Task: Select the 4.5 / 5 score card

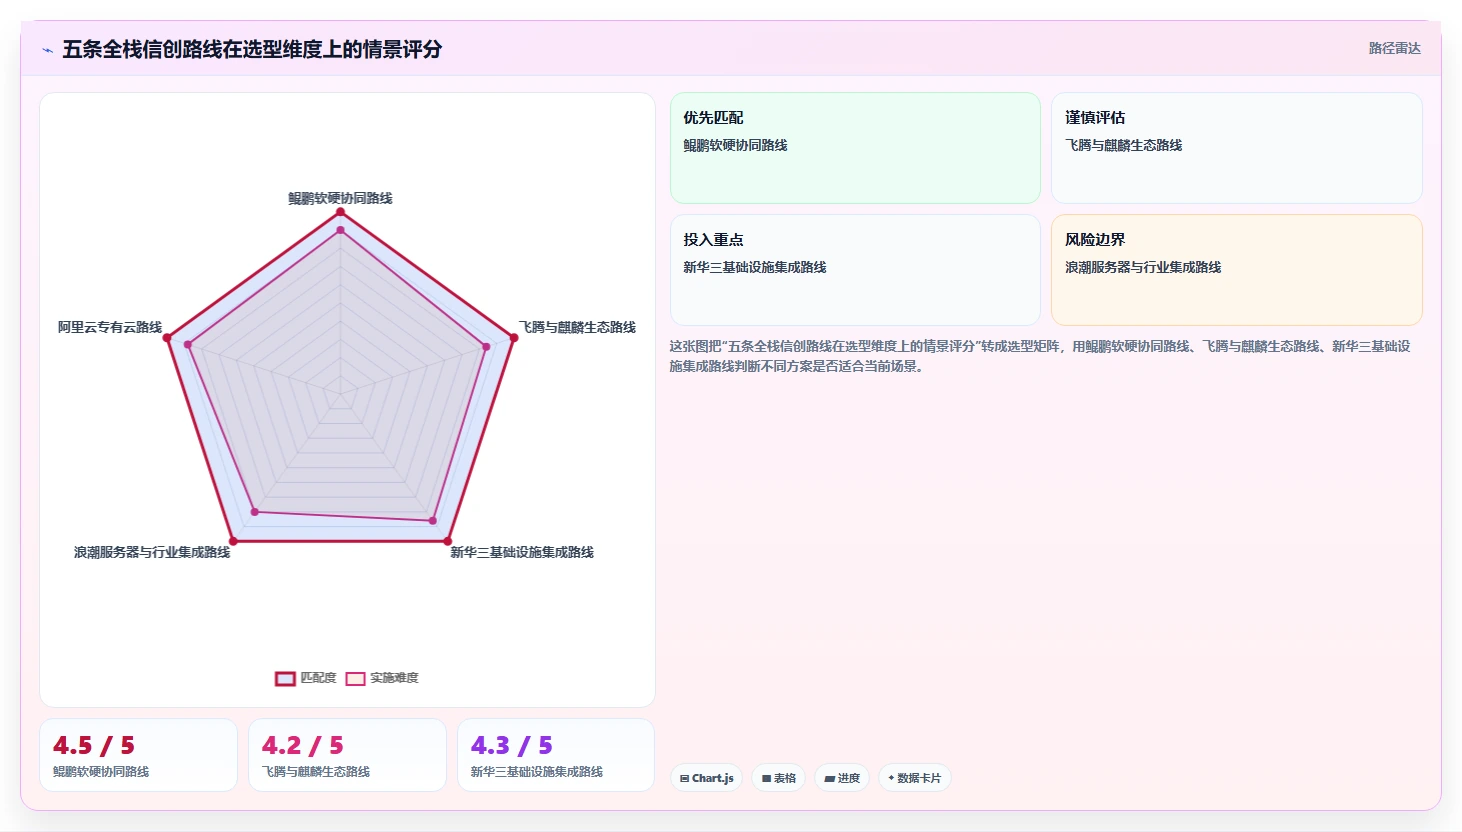Action: tap(138, 755)
